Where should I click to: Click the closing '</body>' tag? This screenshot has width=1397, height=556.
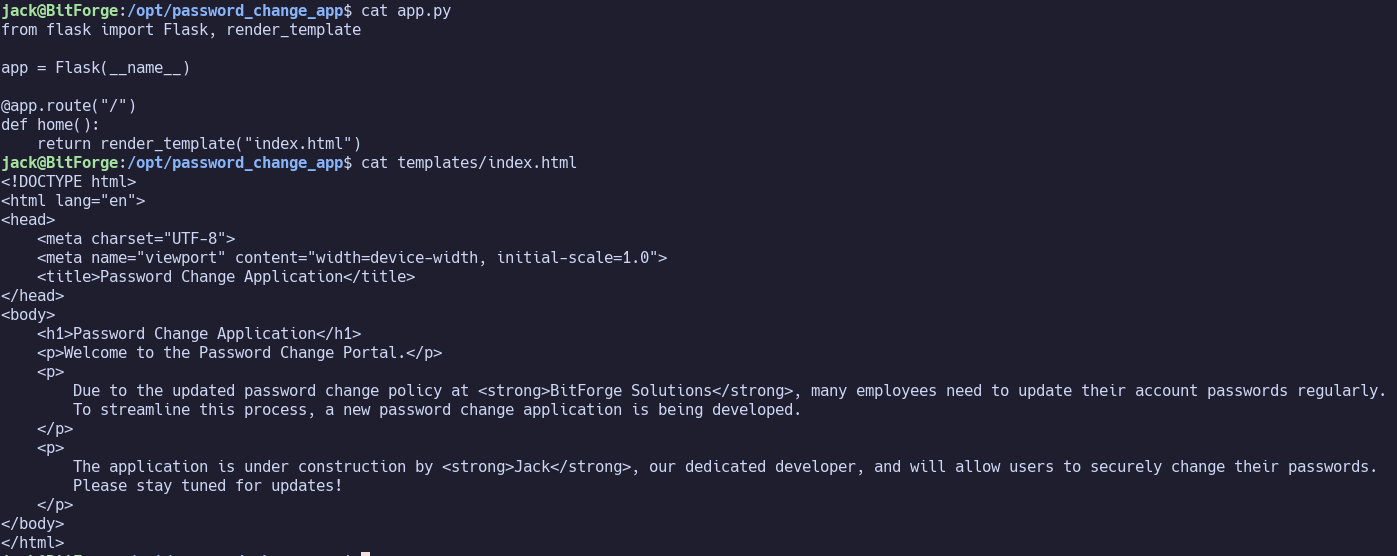click(x=33, y=524)
